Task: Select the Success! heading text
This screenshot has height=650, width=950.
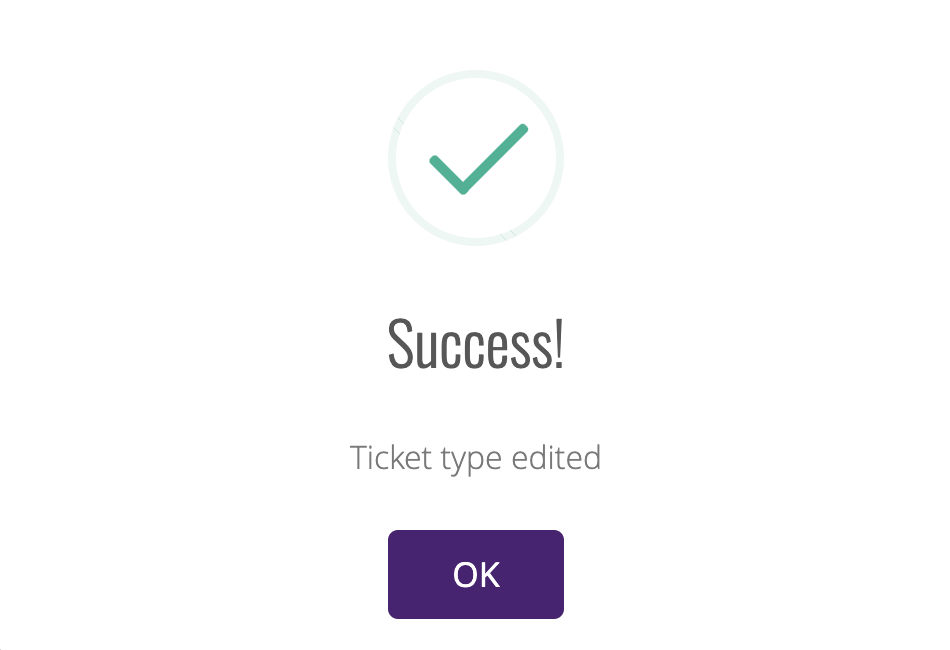Action: 476,343
